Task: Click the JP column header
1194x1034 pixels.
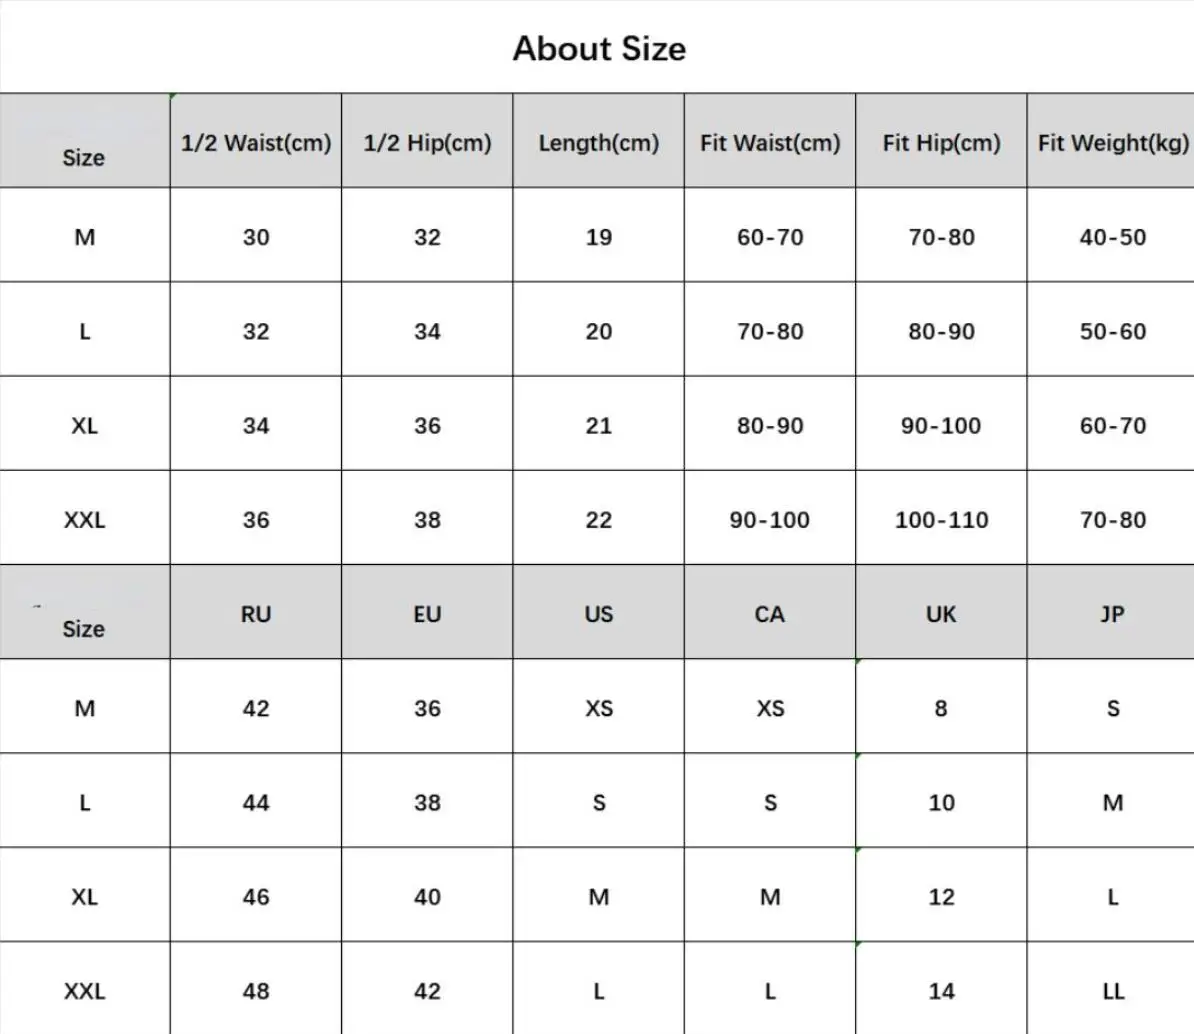Action: click(x=1112, y=614)
